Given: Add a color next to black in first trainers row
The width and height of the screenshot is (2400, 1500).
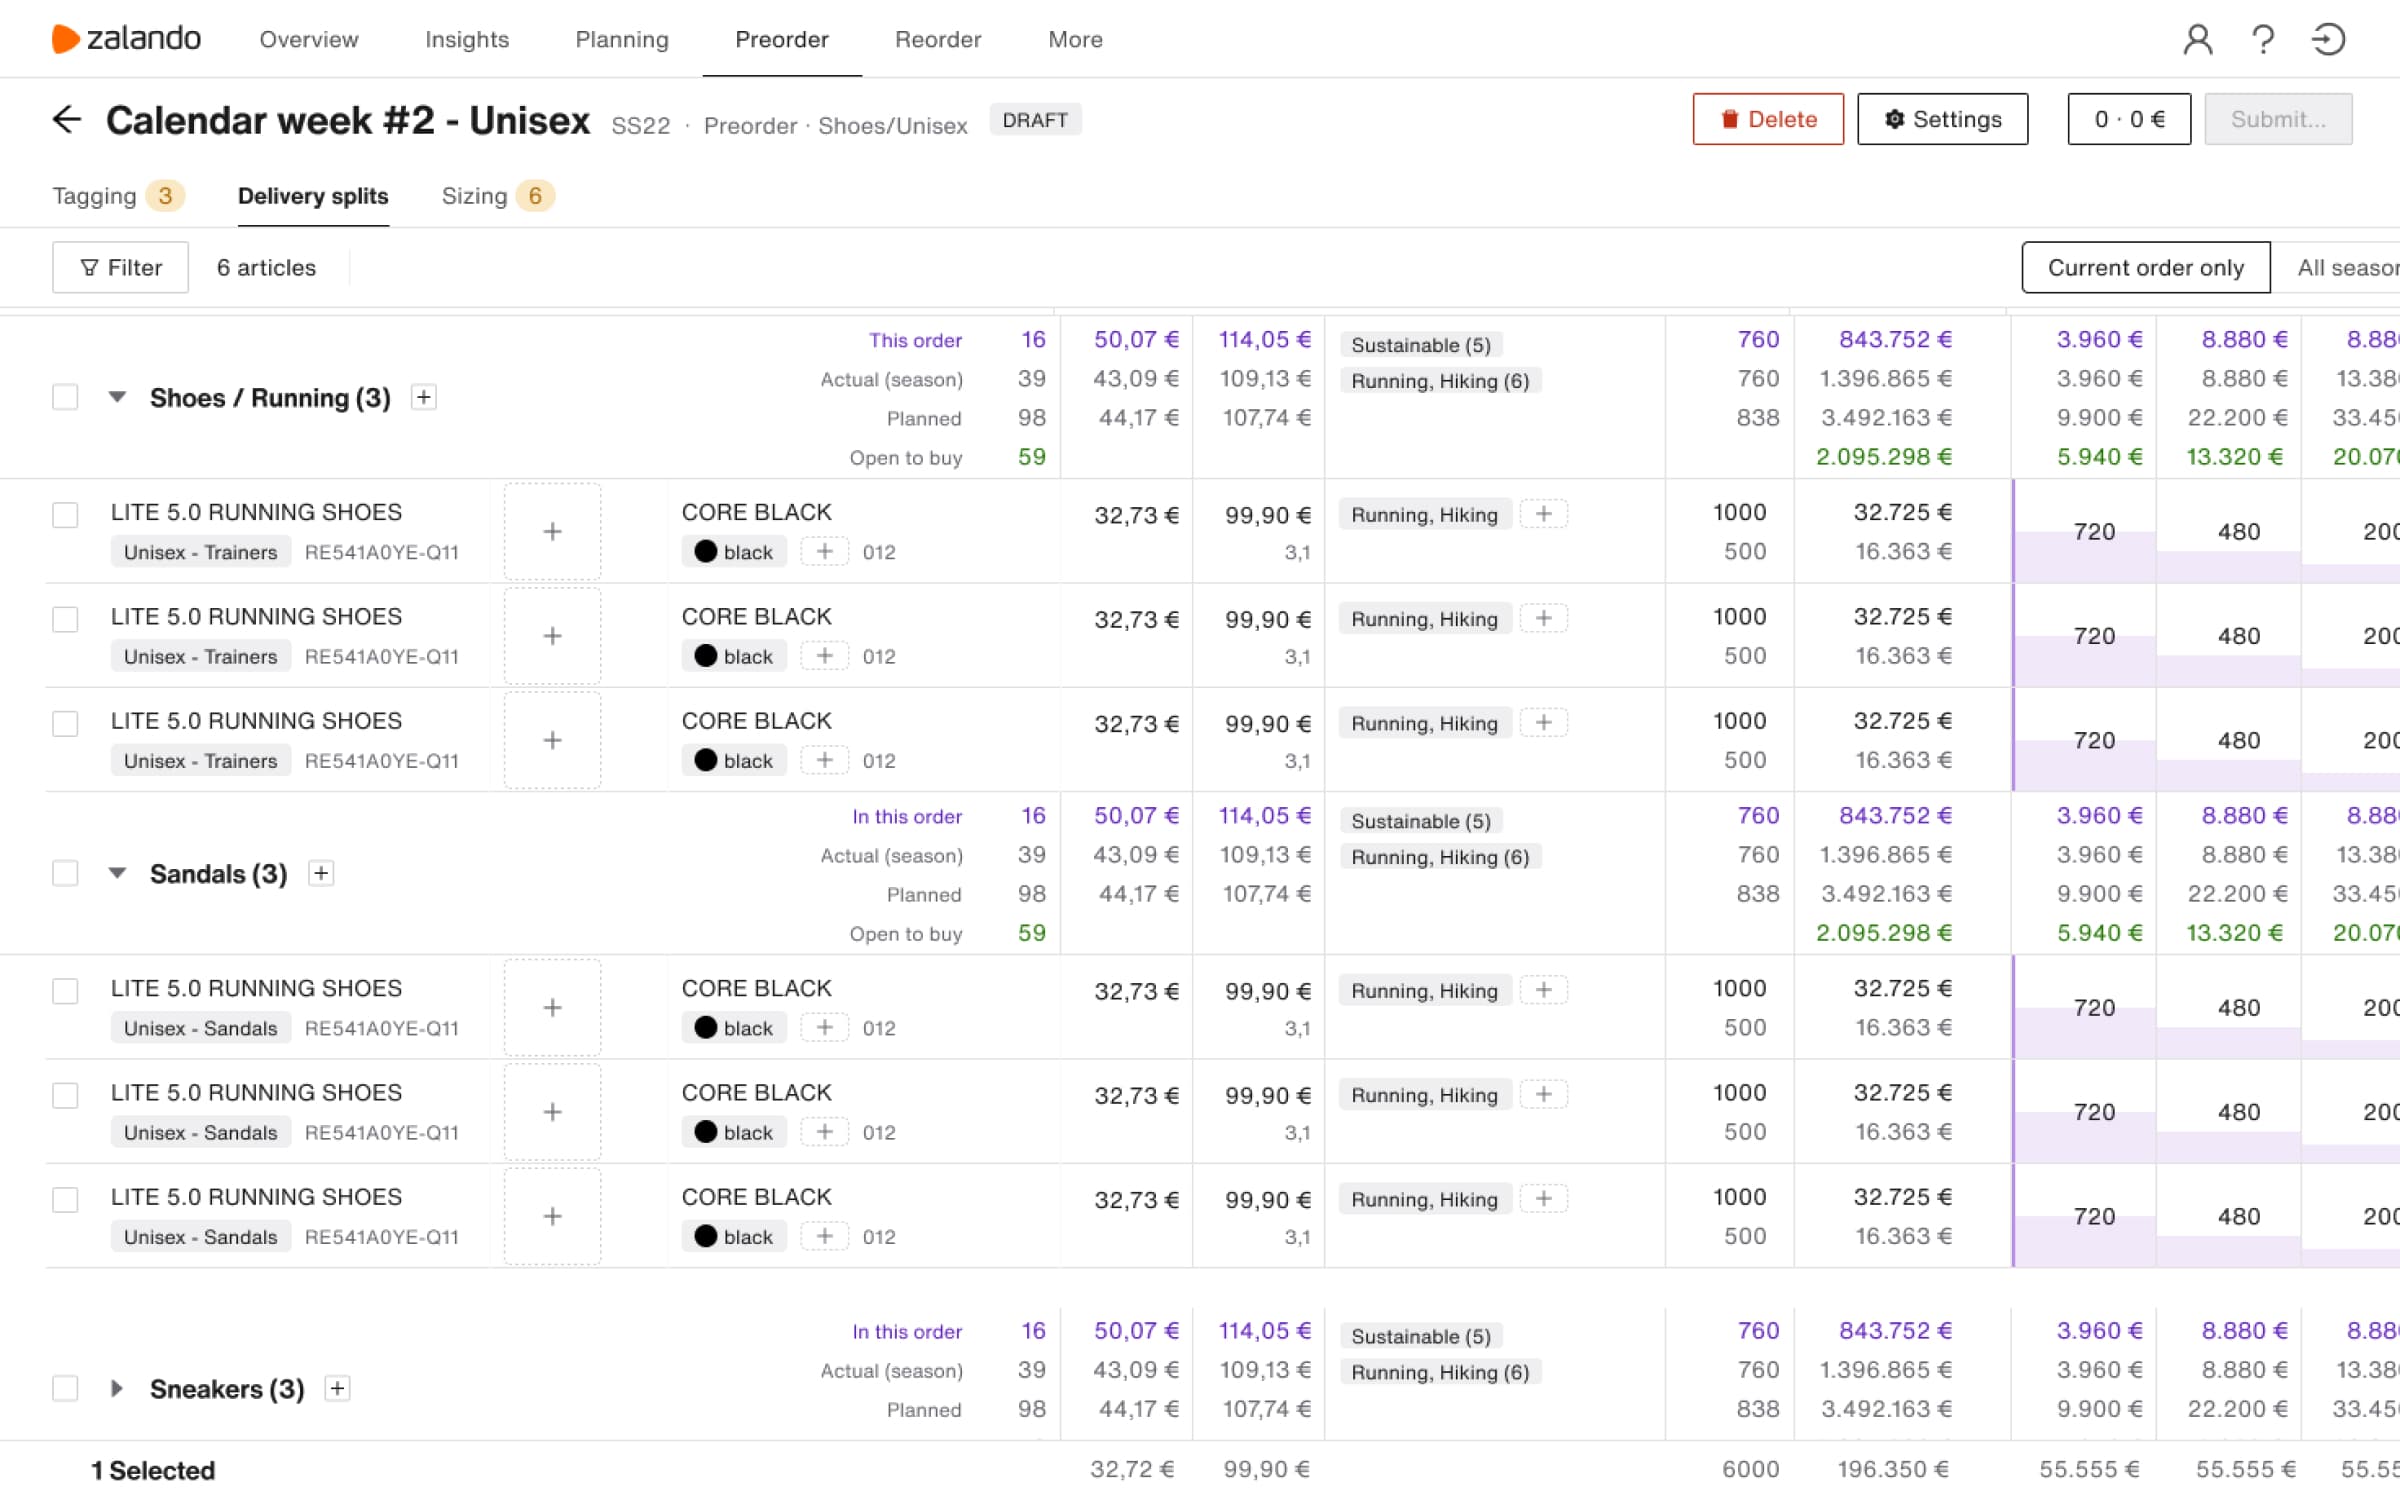Looking at the screenshot, I should (824, 552).
